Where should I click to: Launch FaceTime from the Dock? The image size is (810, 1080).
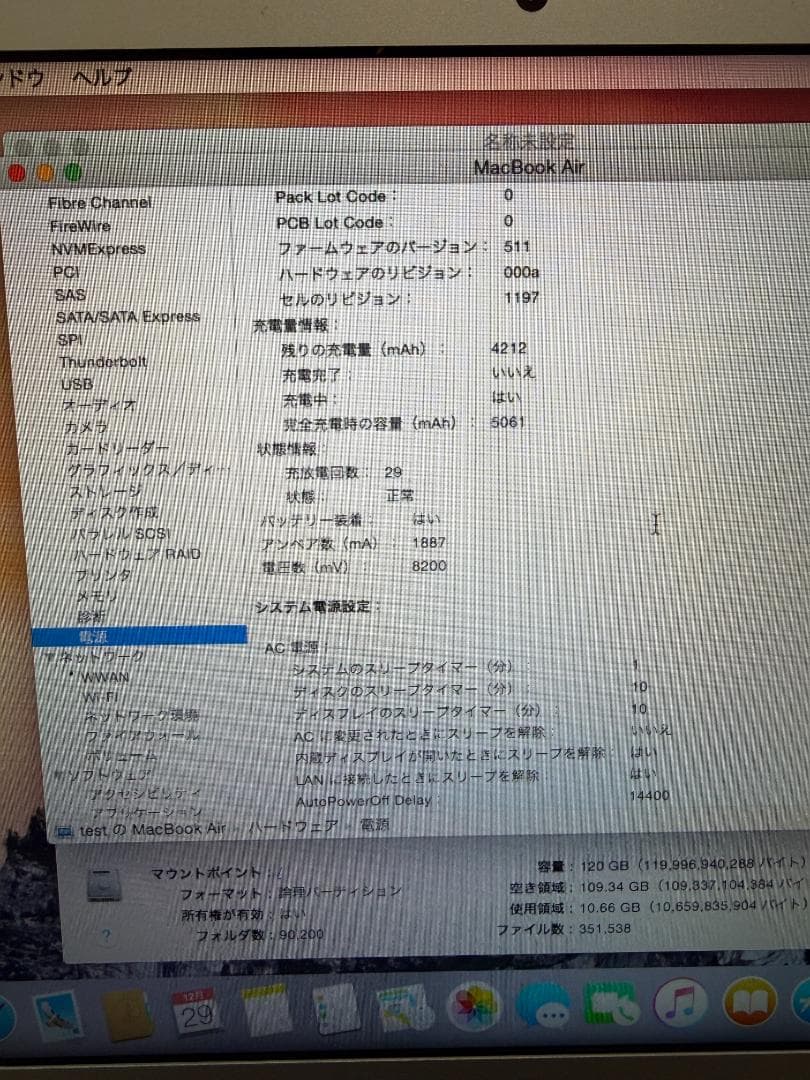(610, 1010)
